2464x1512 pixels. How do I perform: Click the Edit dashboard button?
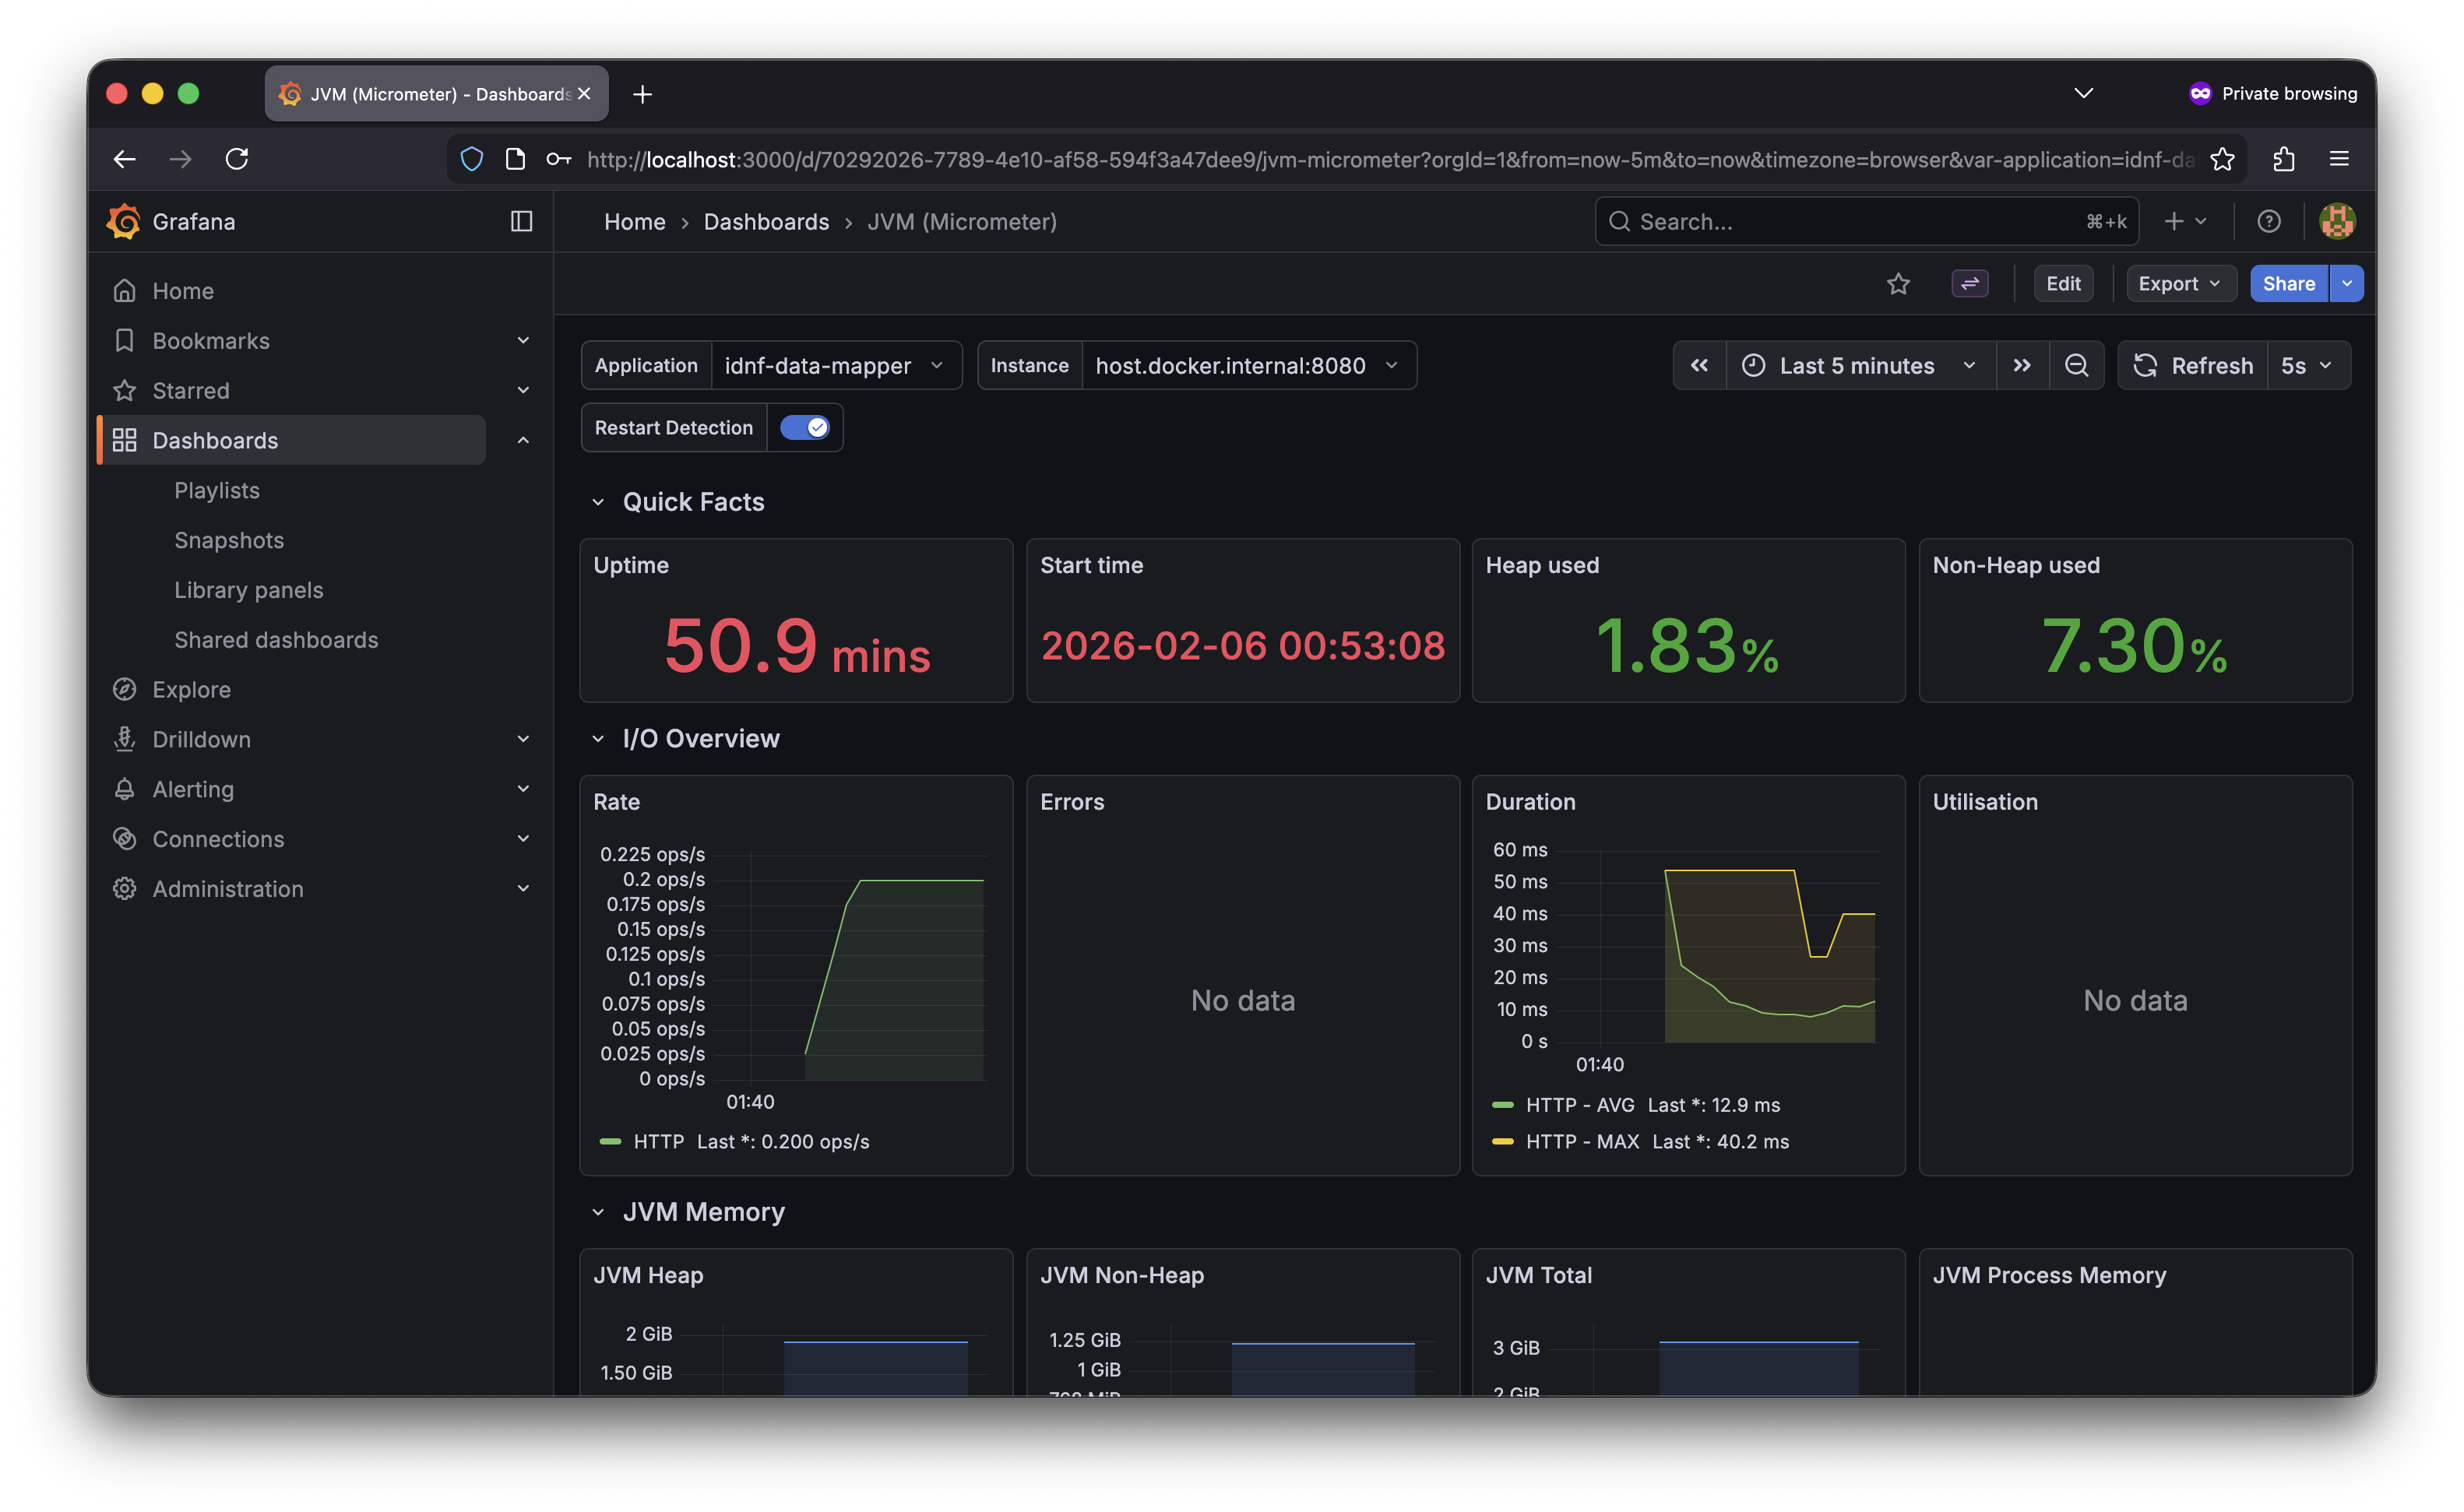coord(2062,284)
